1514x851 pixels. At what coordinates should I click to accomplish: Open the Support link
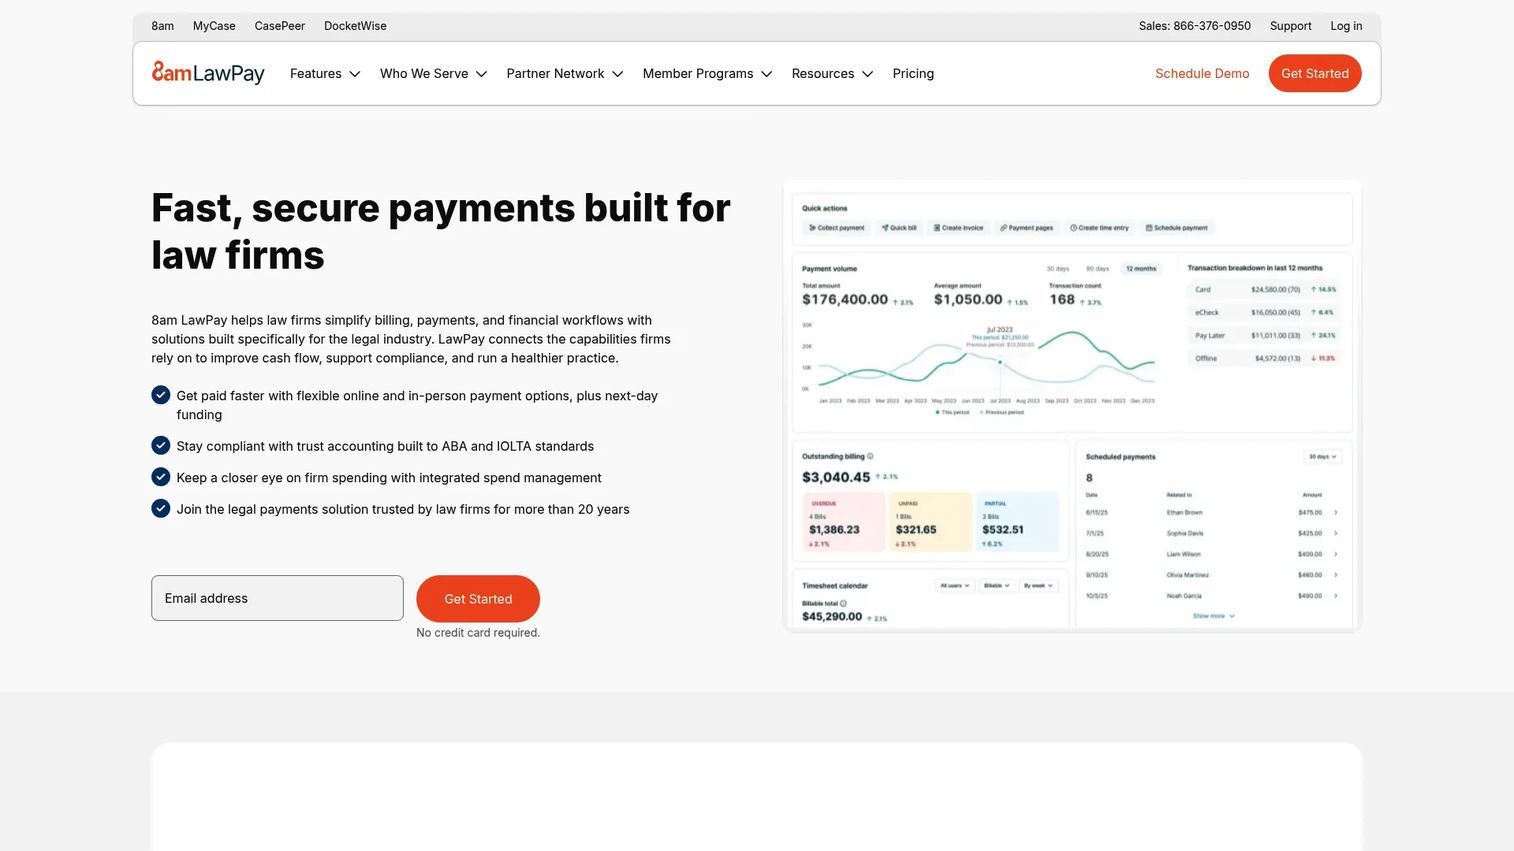click(x=1291, y=26)
